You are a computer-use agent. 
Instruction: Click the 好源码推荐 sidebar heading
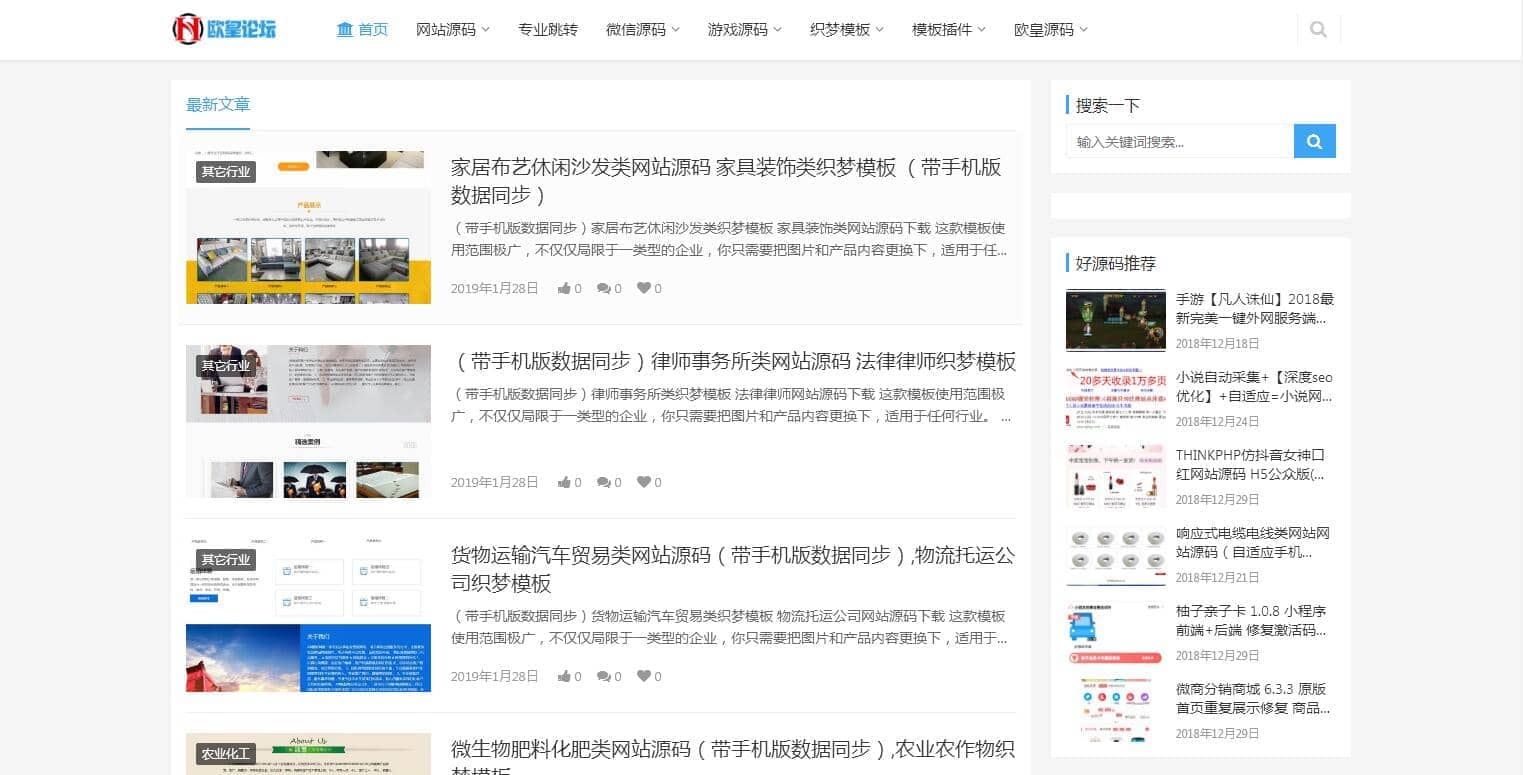(1116, 264)
